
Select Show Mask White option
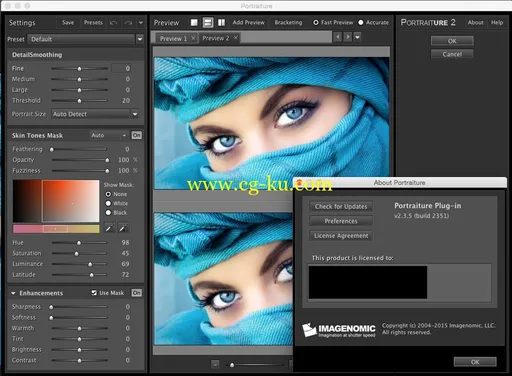pyautogui.click(x=108, y=203)
